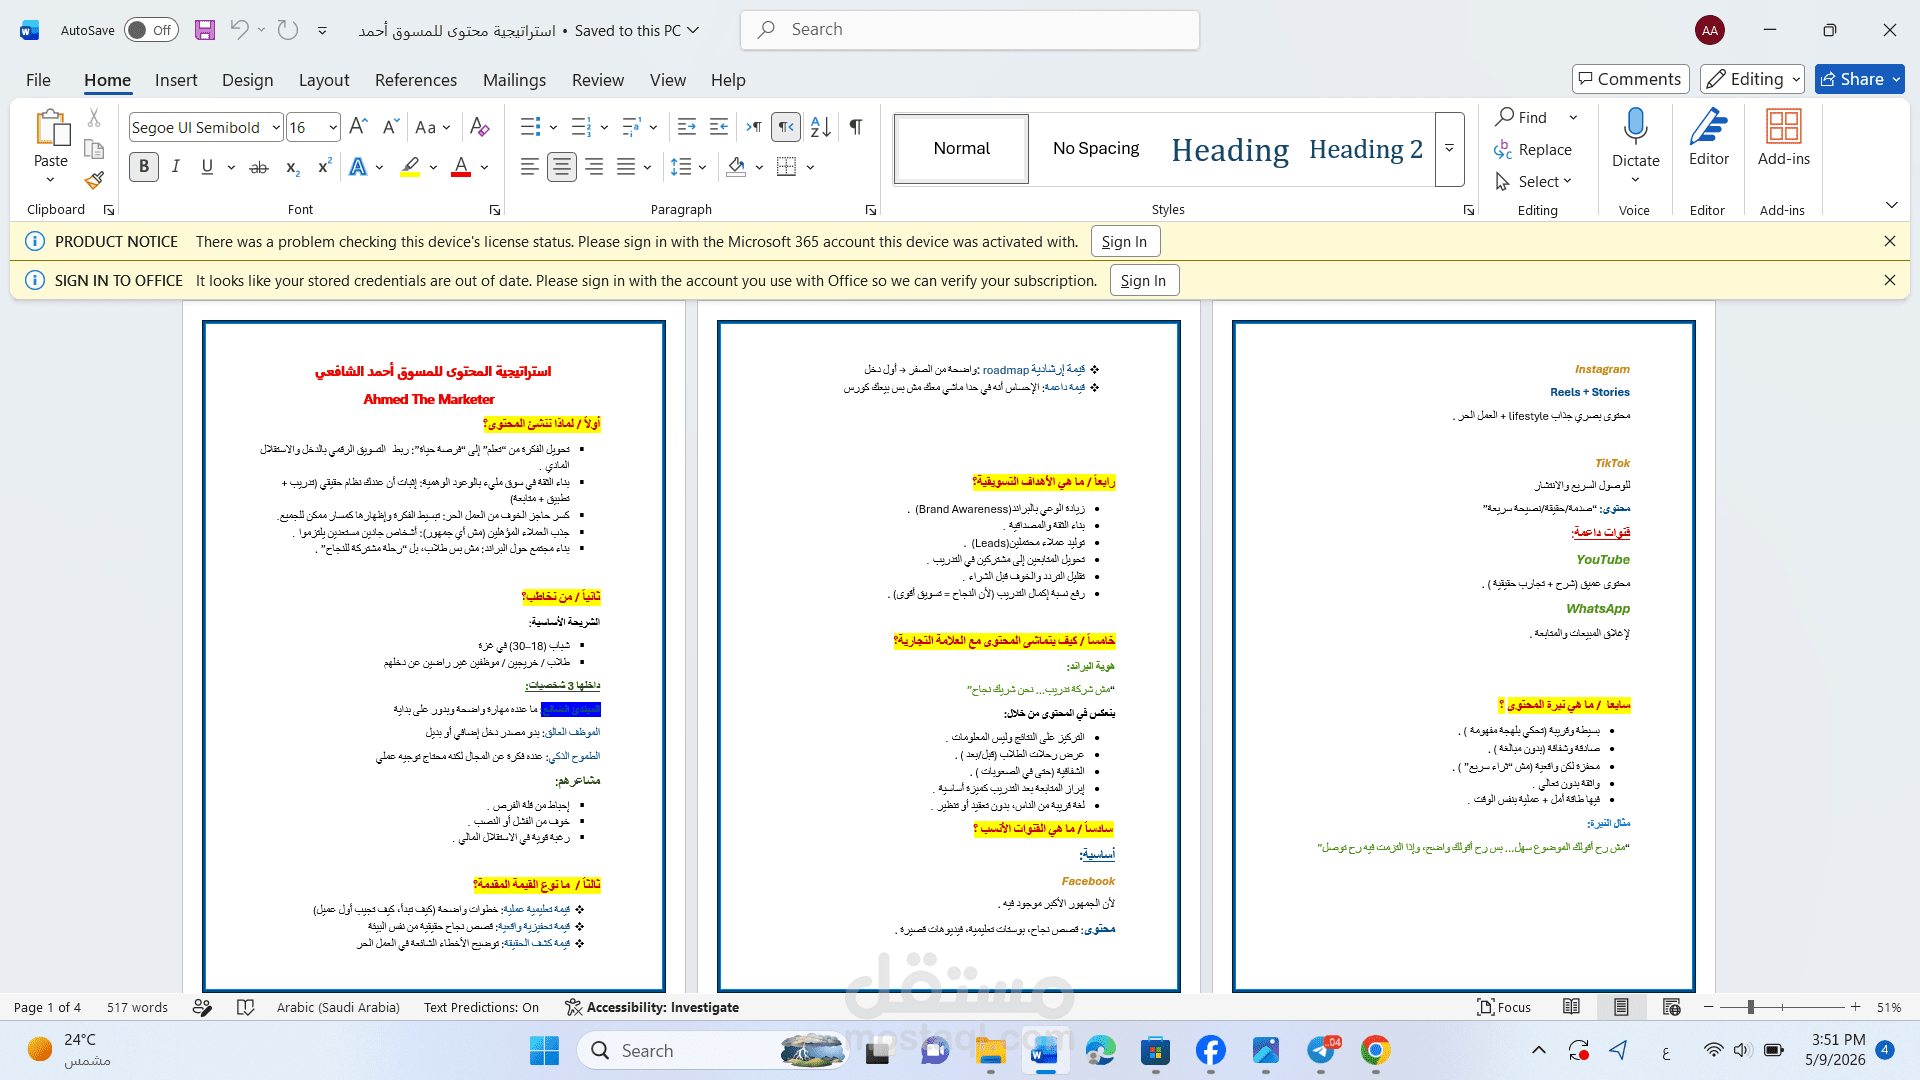This screenshot has width=1920, height=1080.
Task: Open the Editing mode dropdown
Action: click(1753, 79)
